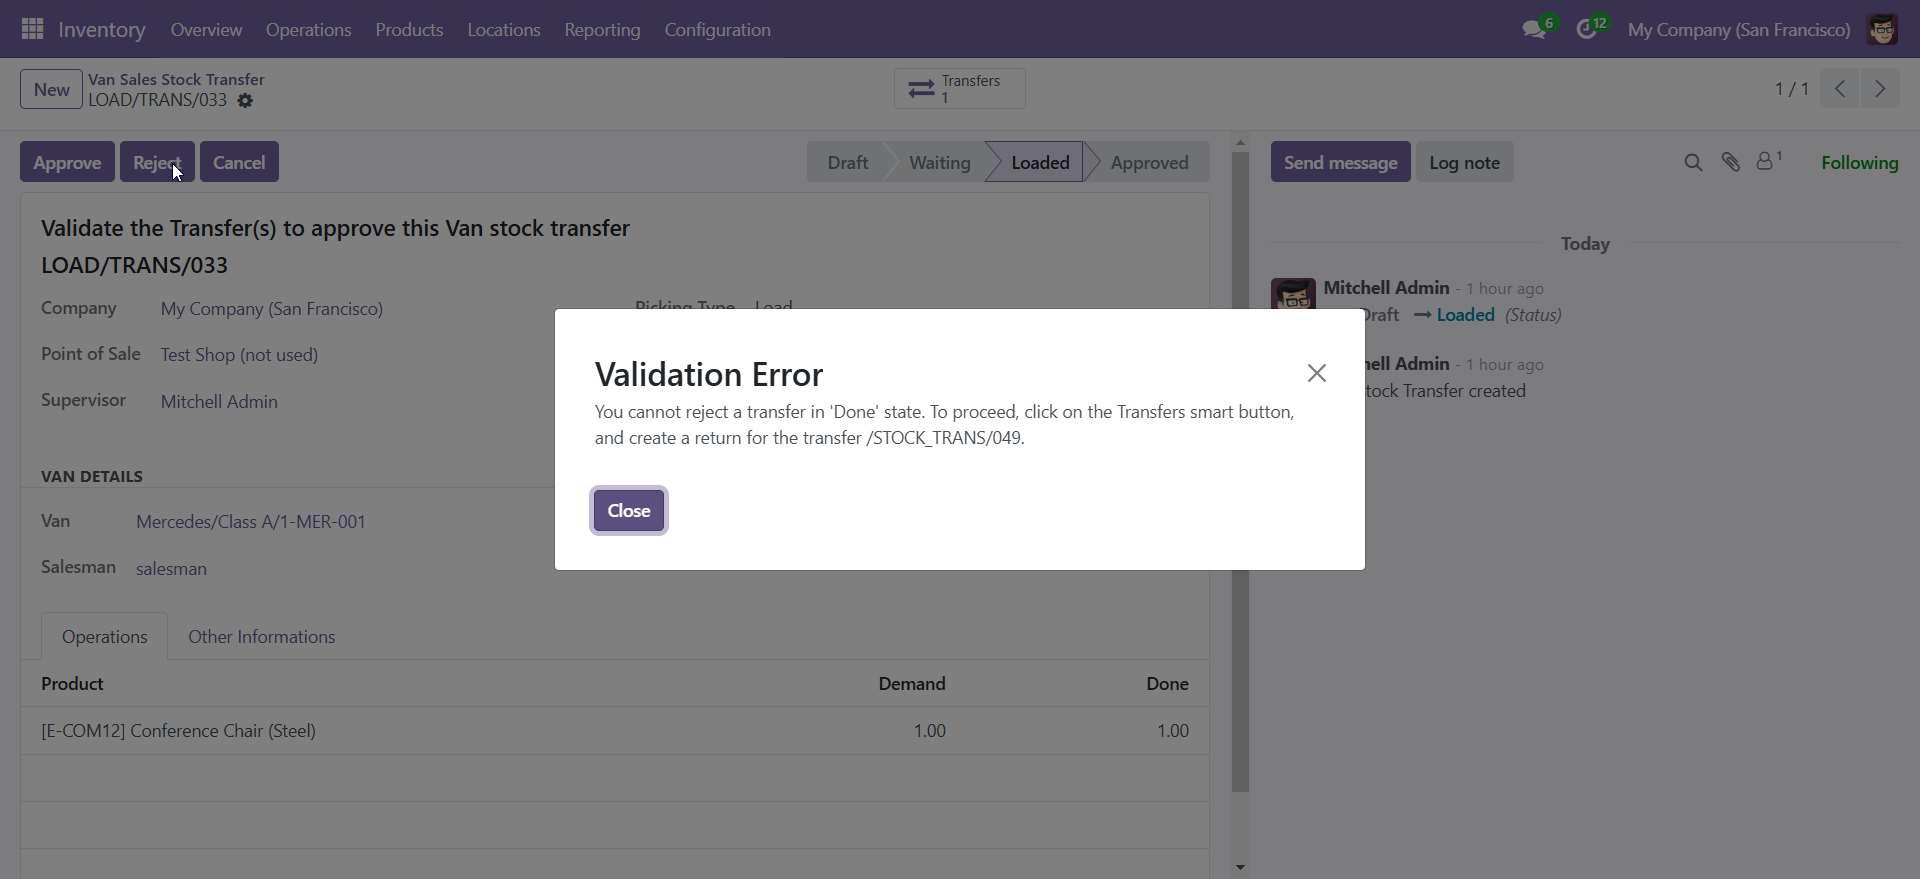Search messages with the magnifier icon
This screenshot has width=1920, height=879.
point(1693,162)
